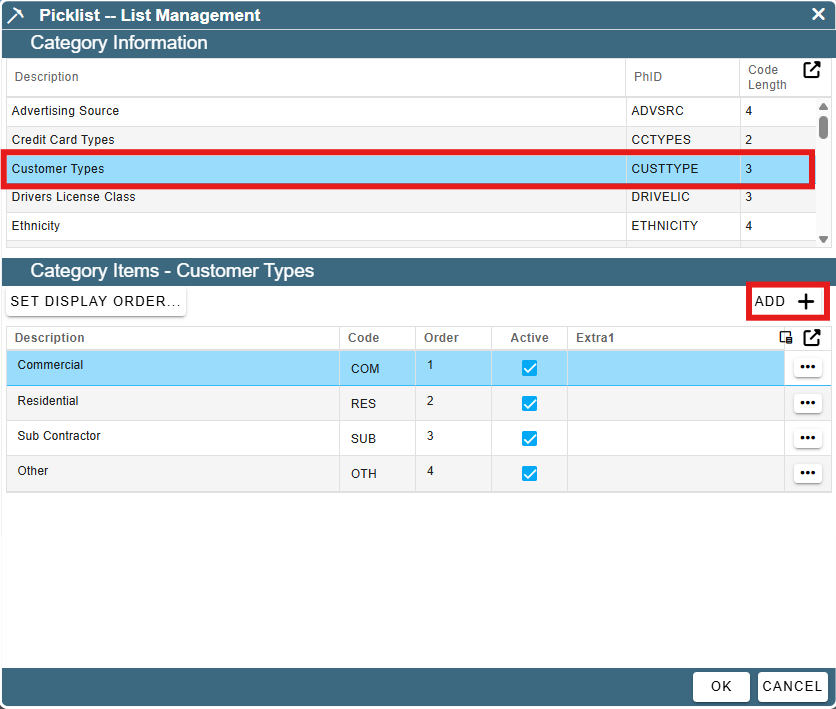Click the export icon in Category Information header
The width and height of the screenshot is (836, 709).
click(811, 69)
